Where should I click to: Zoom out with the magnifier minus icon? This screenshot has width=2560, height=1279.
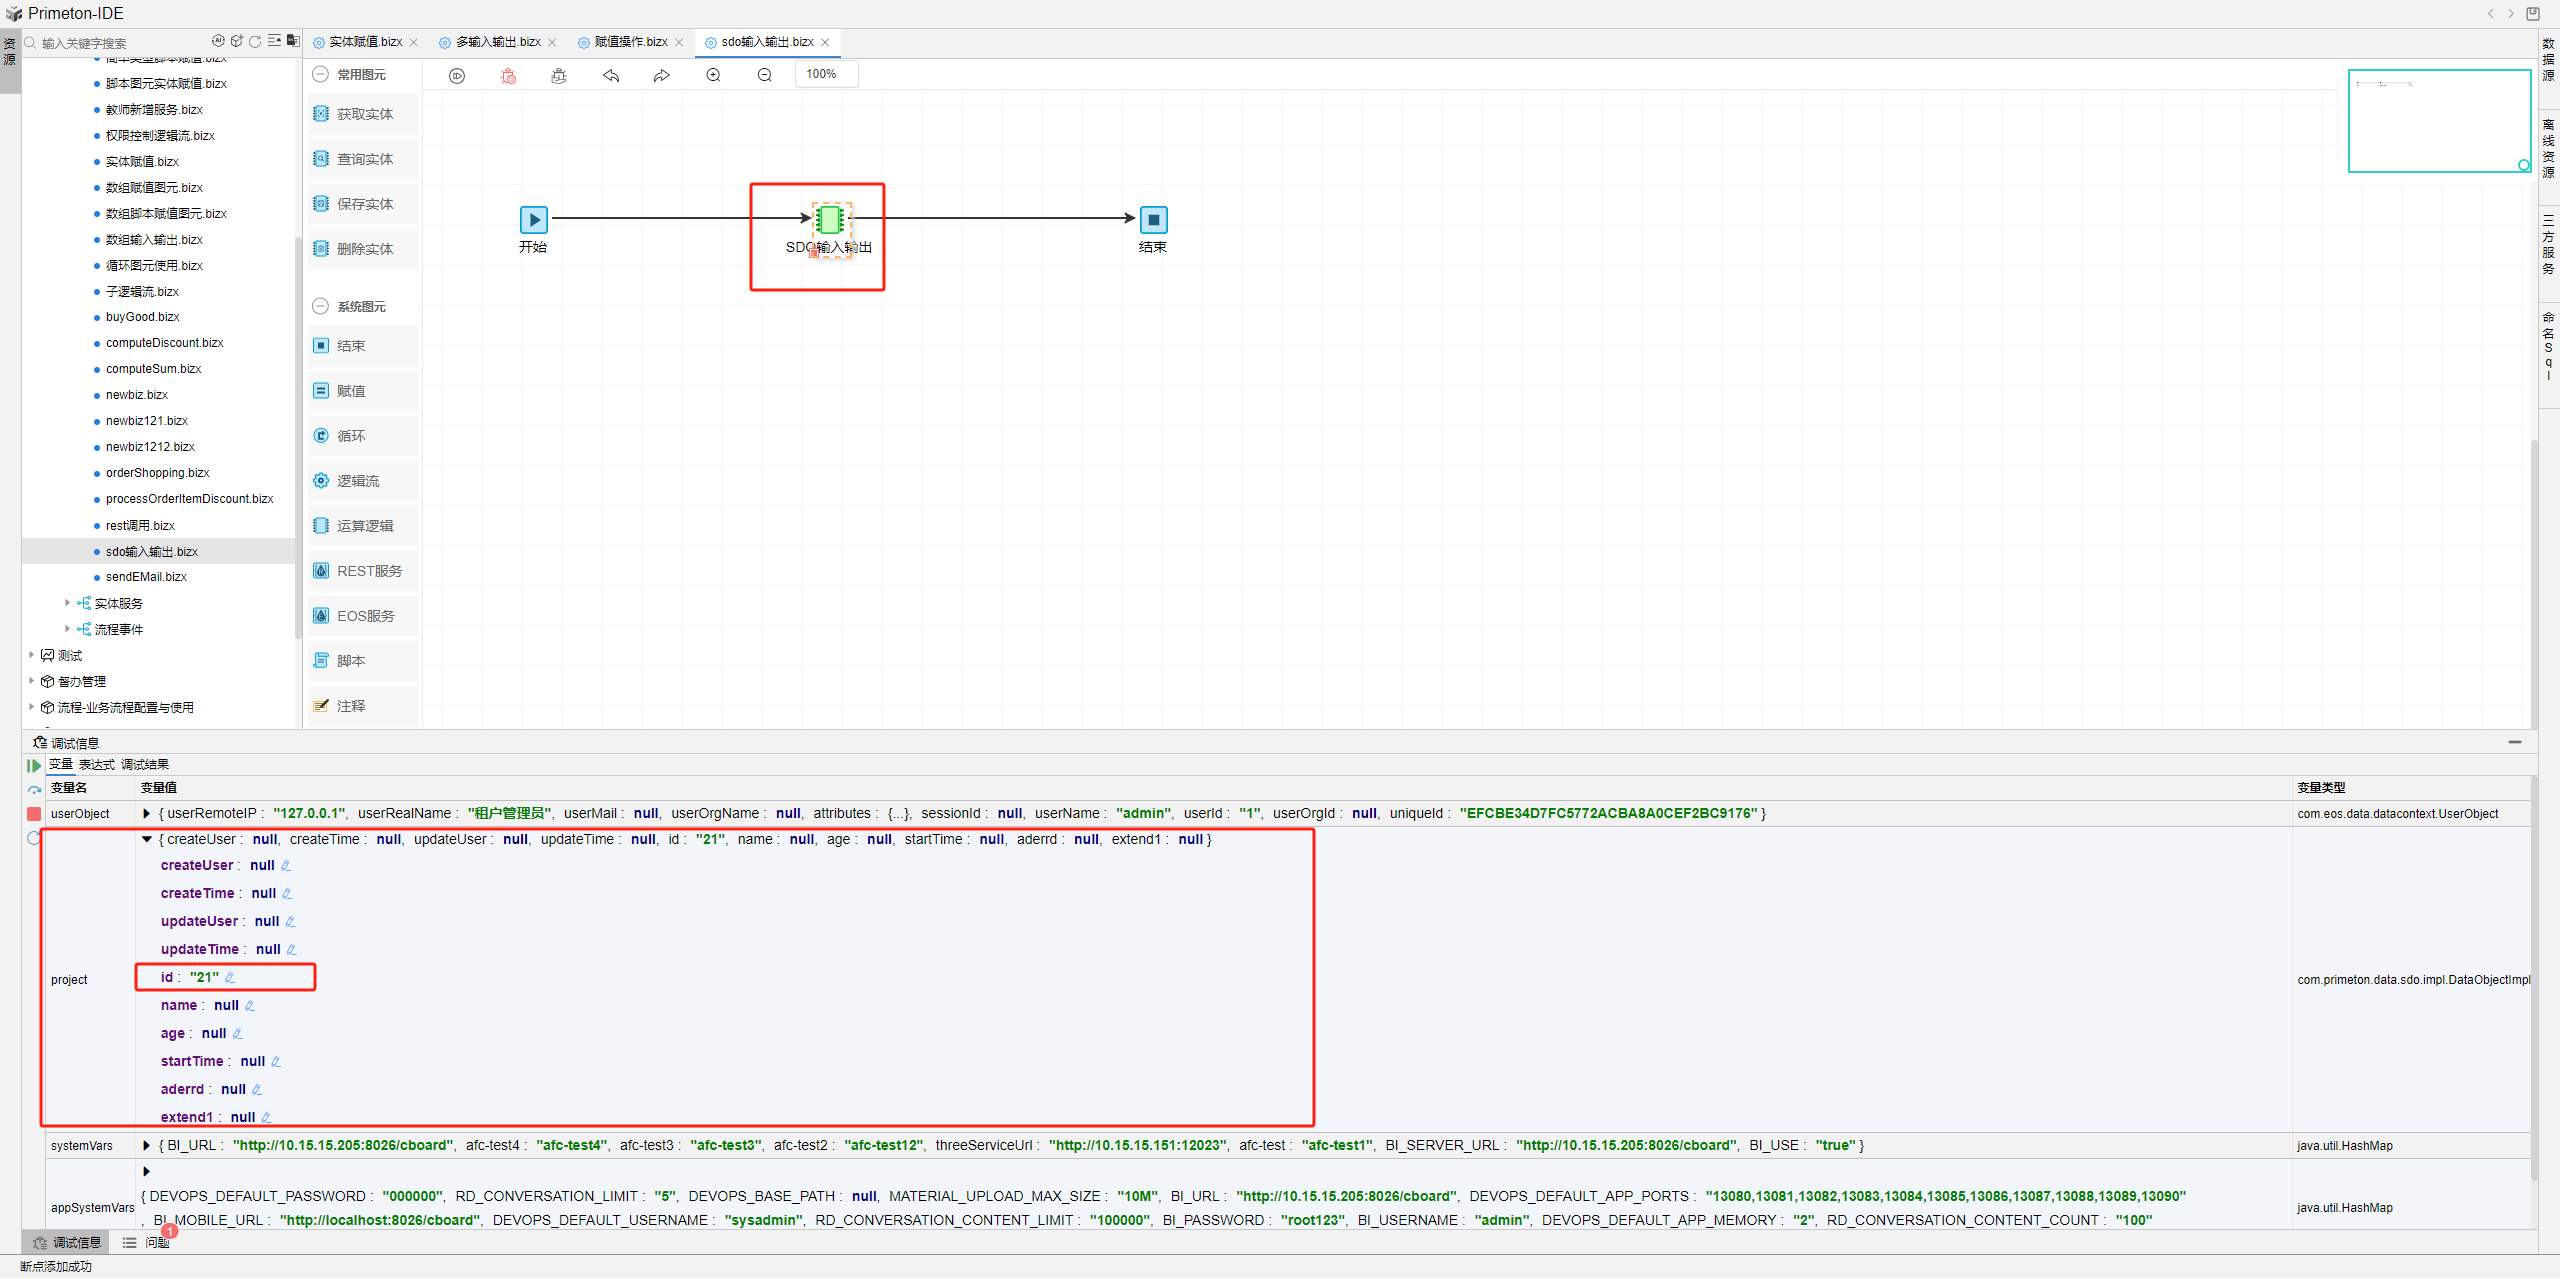764,75
